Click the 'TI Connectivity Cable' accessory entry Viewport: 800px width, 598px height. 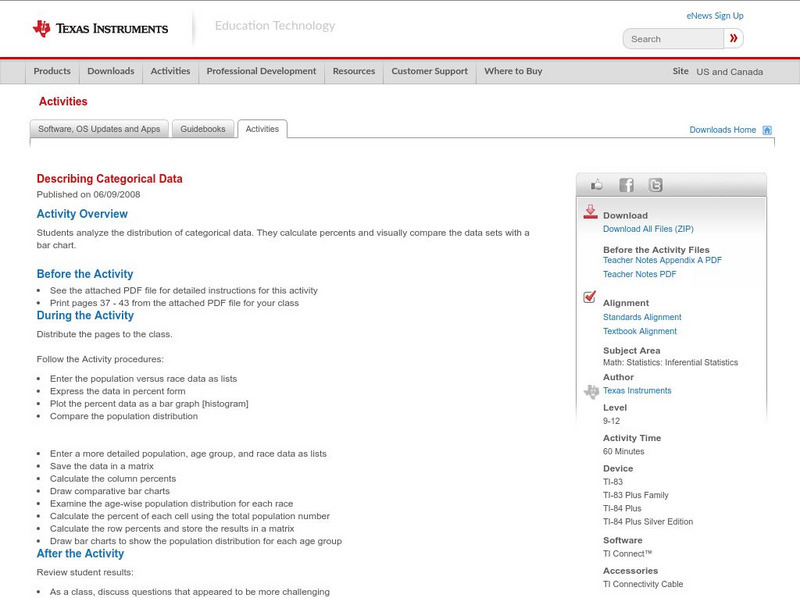point(643,584)
